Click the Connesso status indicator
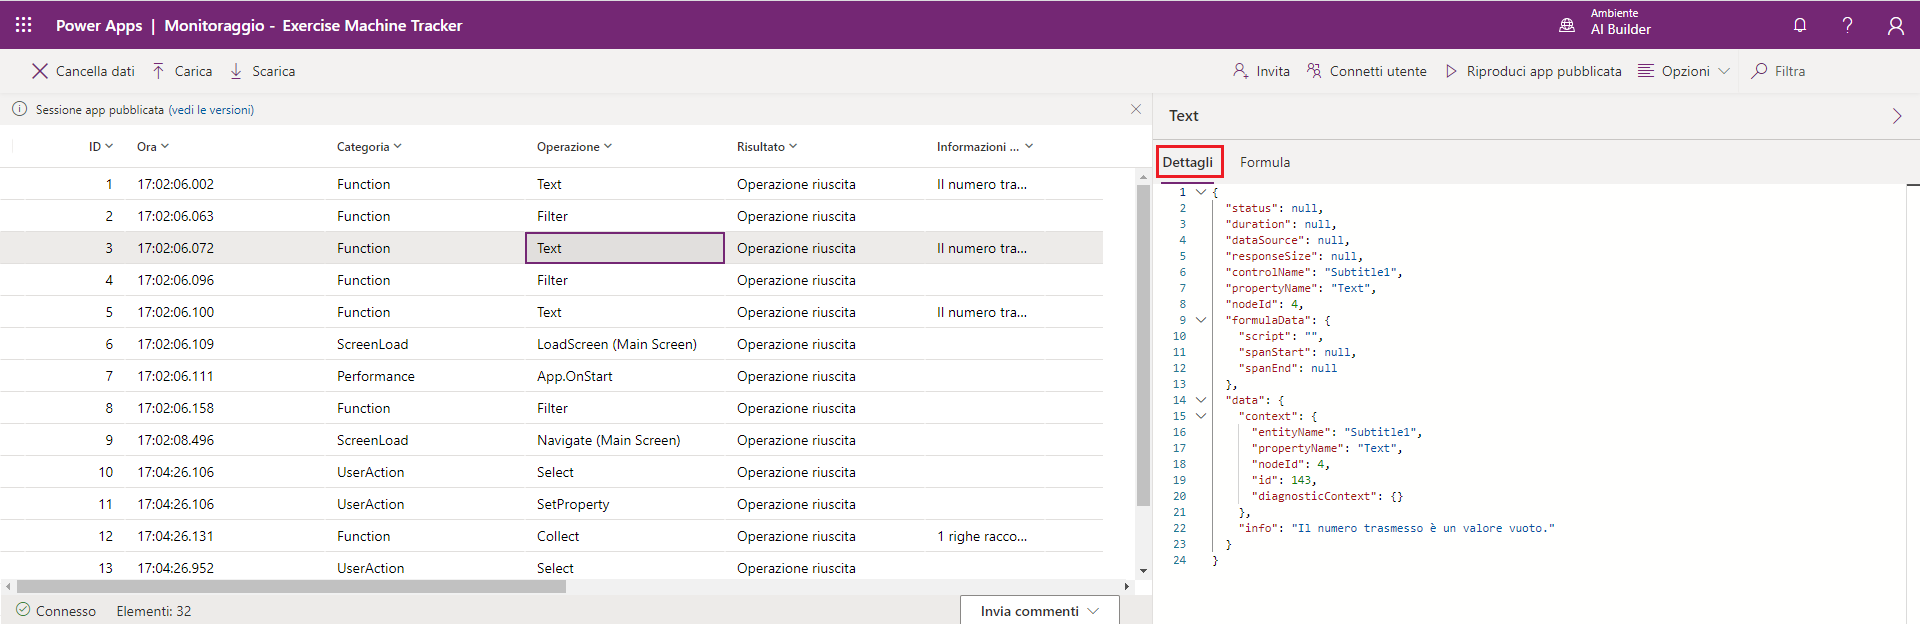This screenshot has width=1920, height=624. [56, 611]
